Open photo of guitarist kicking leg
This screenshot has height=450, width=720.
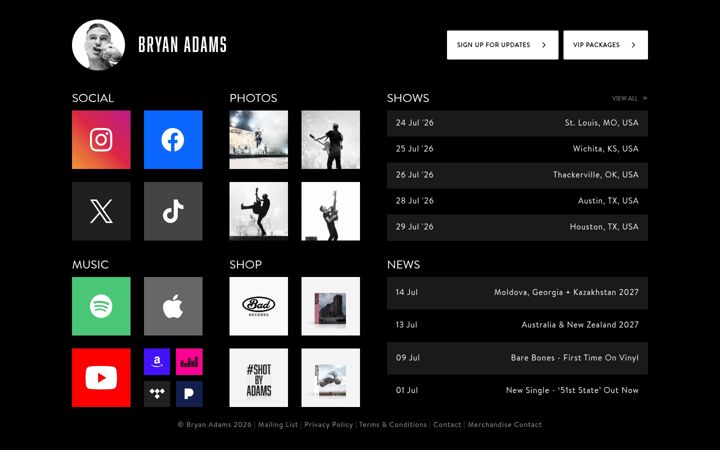click(259, 211)
